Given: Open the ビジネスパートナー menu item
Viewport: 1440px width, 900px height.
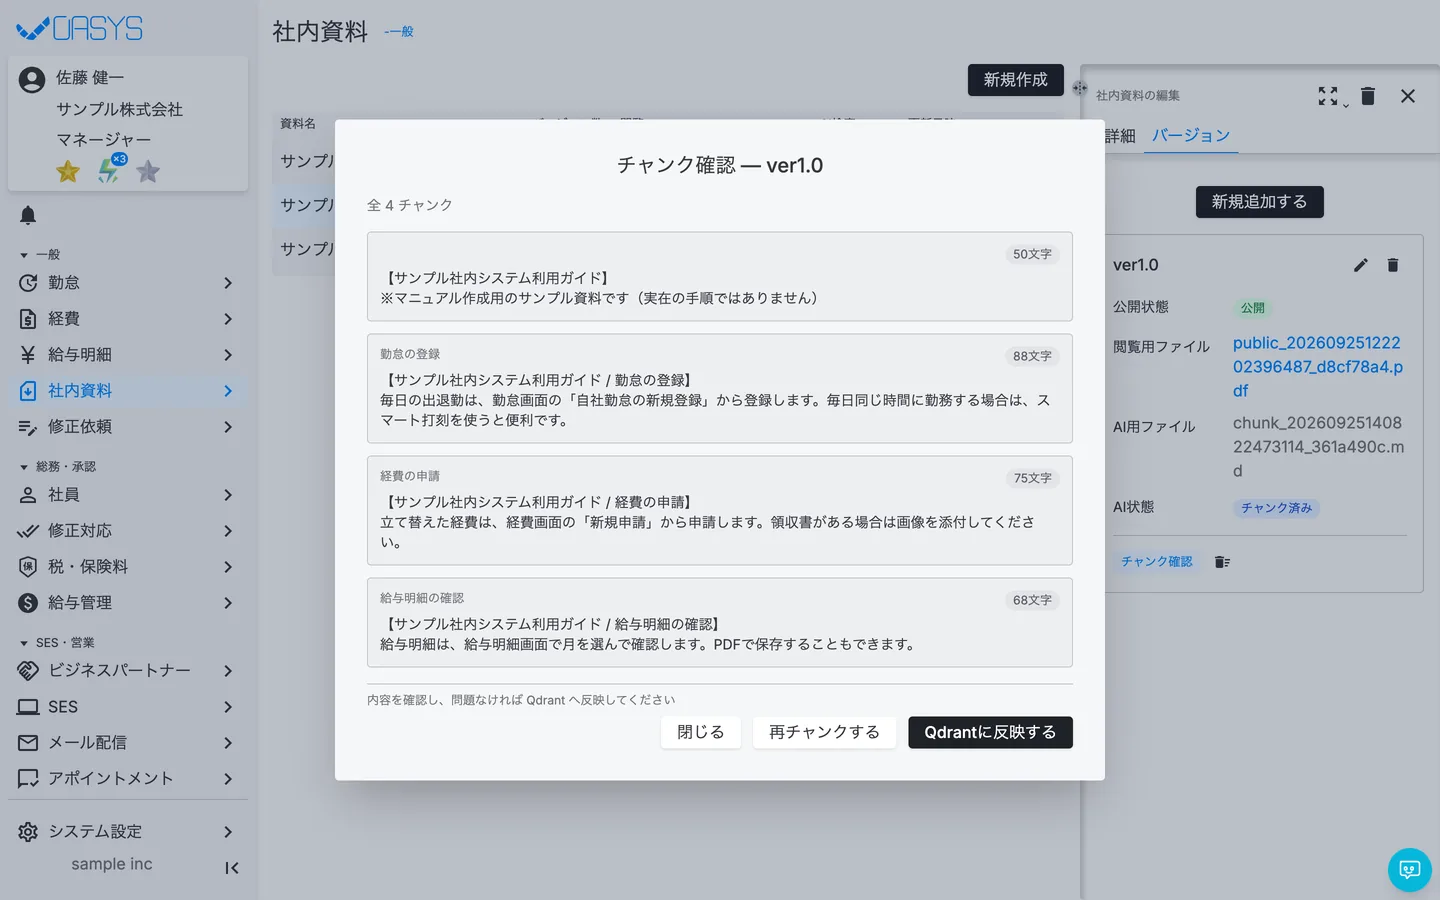Looking at the screenshot, I should tap(128, 671).
